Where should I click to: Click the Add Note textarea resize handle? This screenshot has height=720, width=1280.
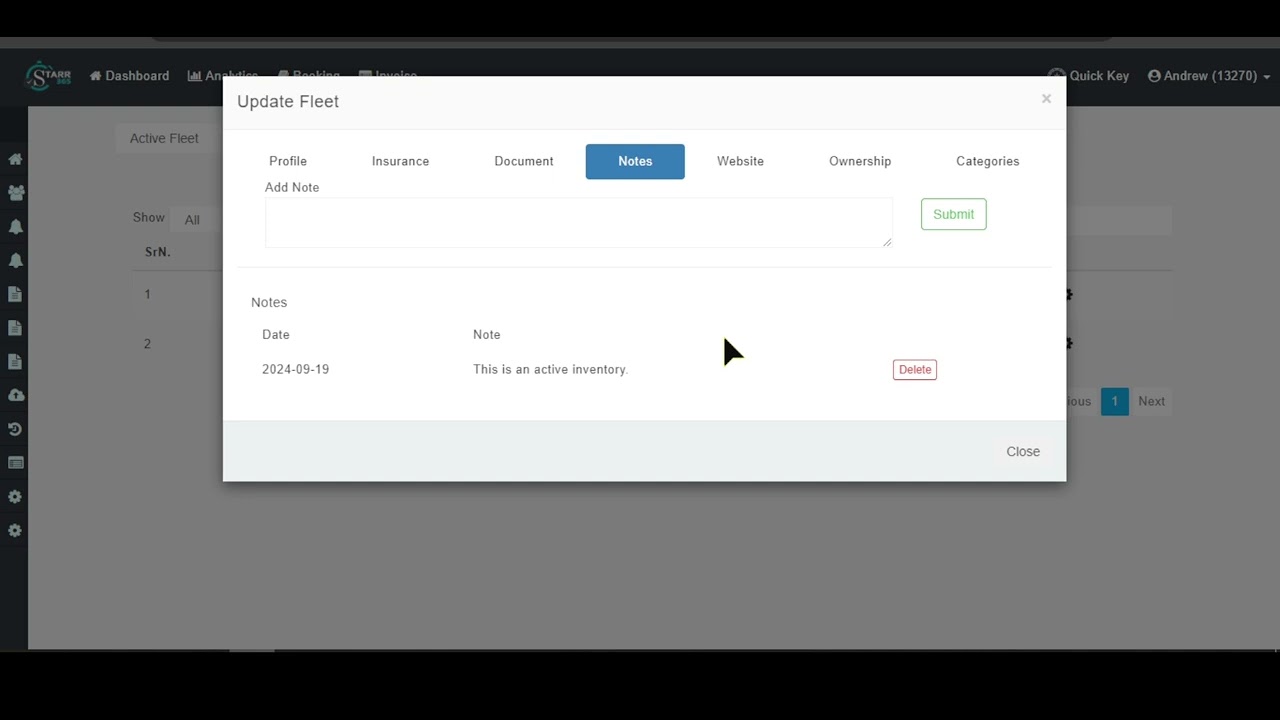coord(887,242)
